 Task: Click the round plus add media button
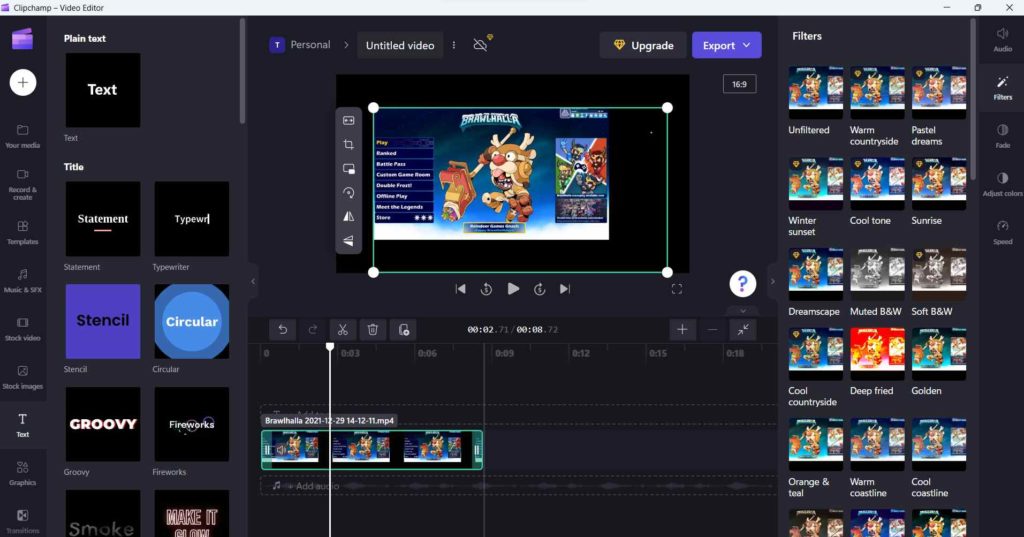[23, 82]
